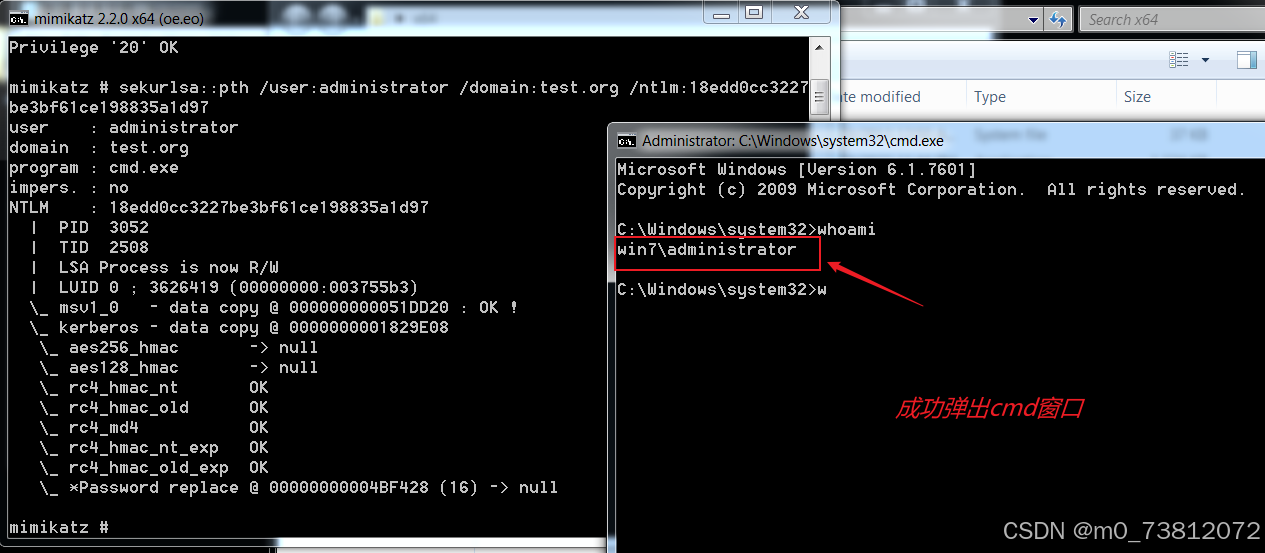Click the "domain : test.org" line

[x=99, y=148]
